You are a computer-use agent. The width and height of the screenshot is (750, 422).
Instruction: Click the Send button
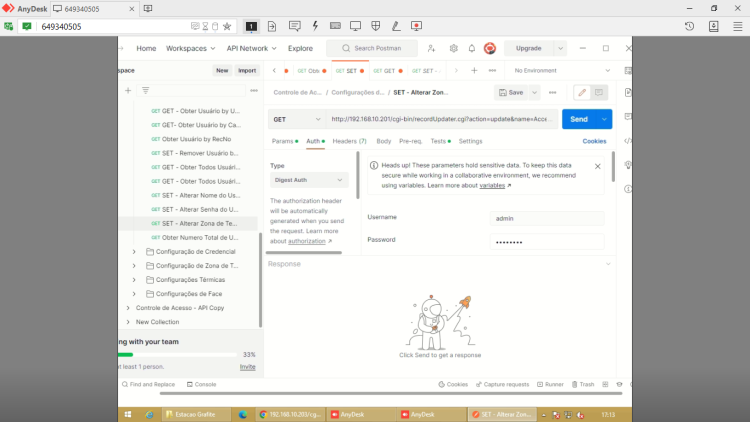pos(579,119)
